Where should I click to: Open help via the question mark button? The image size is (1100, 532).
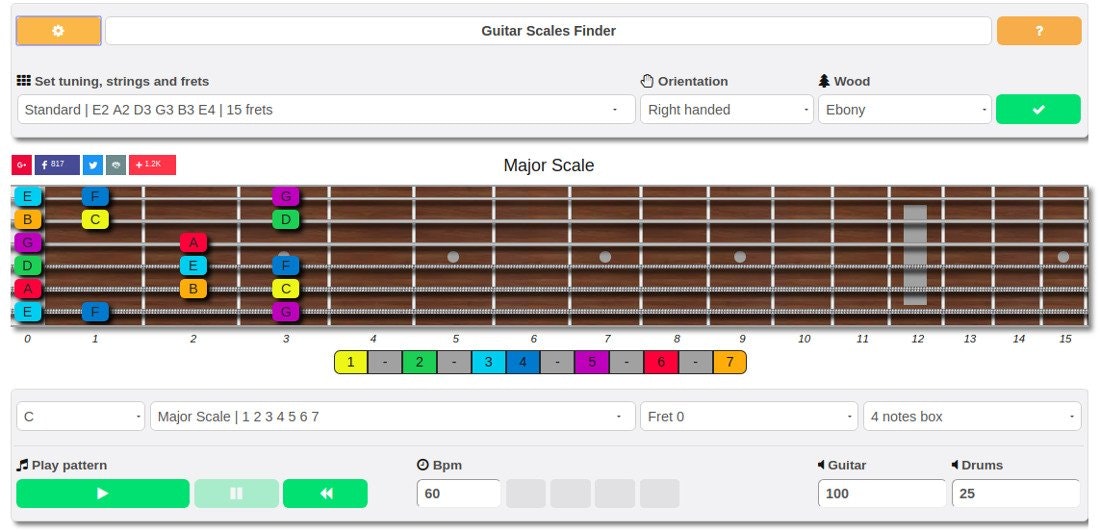[1039, 31]
